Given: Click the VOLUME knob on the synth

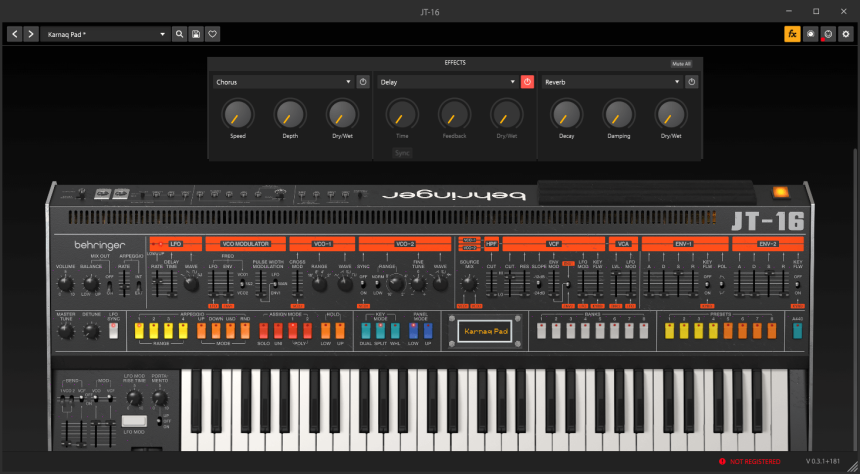Looking at the screenshot, I should coord(66,284).
